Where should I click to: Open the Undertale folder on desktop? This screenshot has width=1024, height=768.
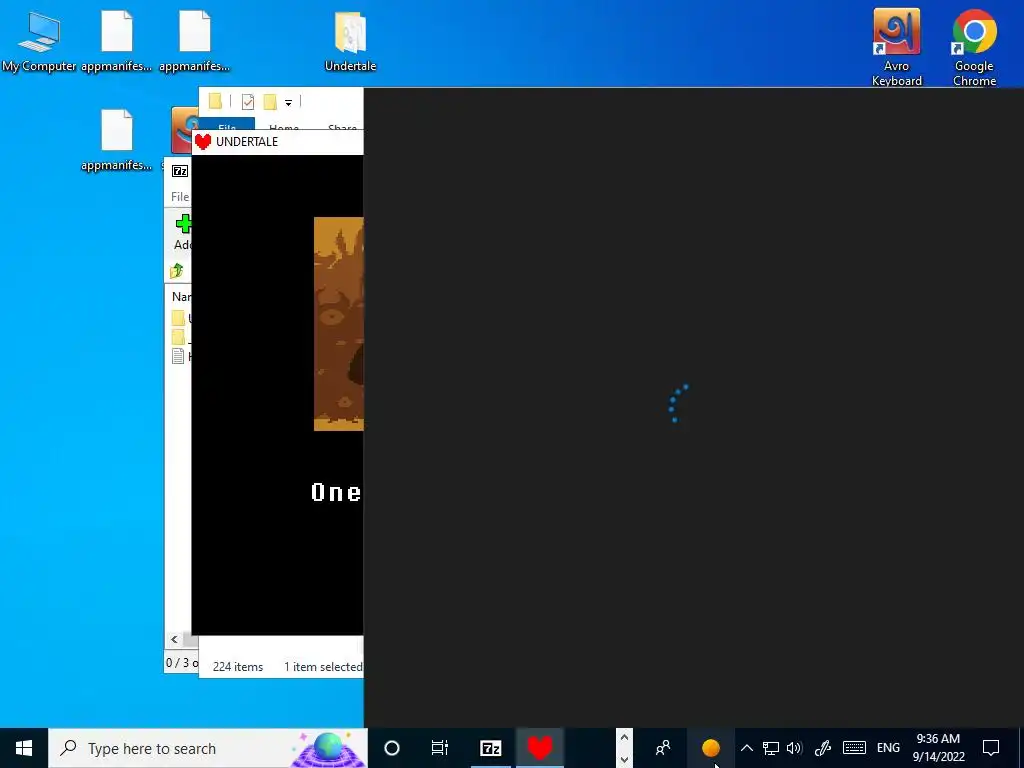350,40
